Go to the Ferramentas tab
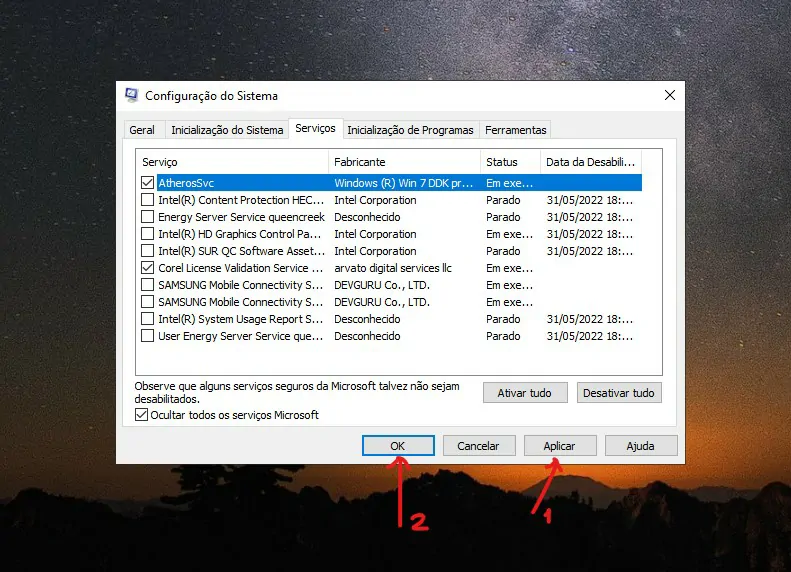The width and height of the screenshot is (791, 572). pyautogui.click(x=516, y=130)
